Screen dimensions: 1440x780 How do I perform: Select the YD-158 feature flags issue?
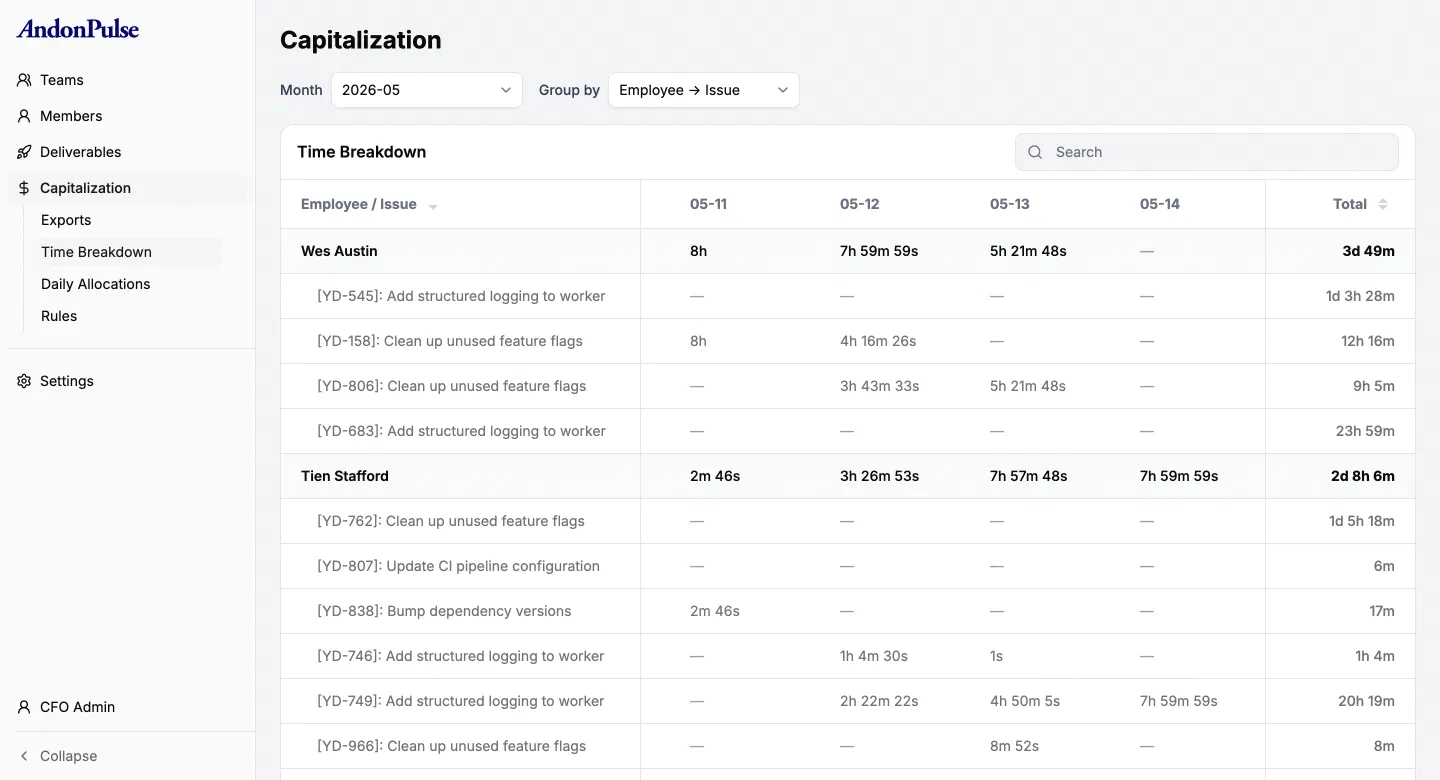(x=450, y=341)
